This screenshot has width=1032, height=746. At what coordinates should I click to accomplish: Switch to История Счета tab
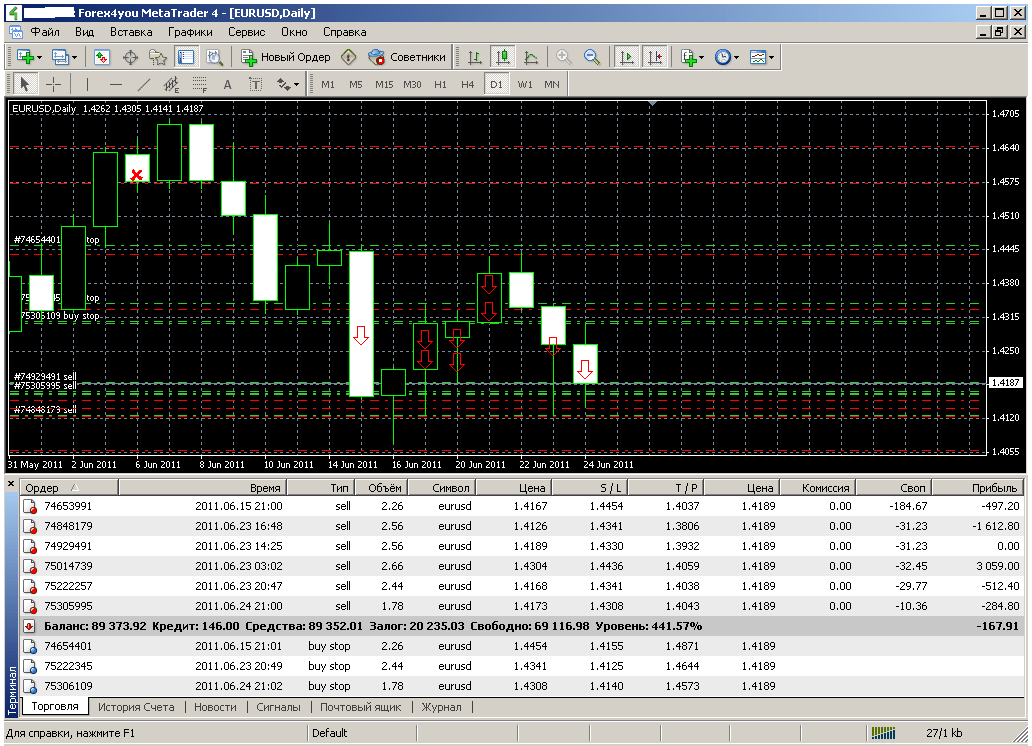[136, 707]
